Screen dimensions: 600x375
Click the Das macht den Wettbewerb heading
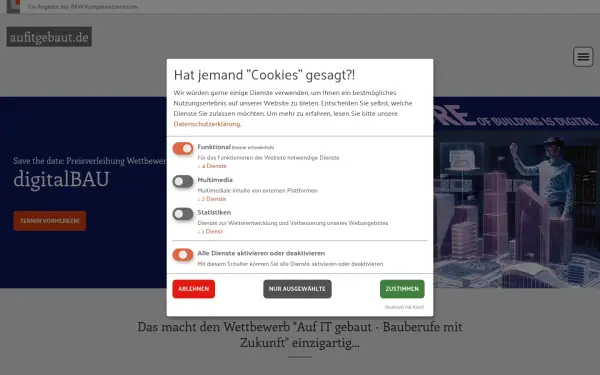coord(300,334)
